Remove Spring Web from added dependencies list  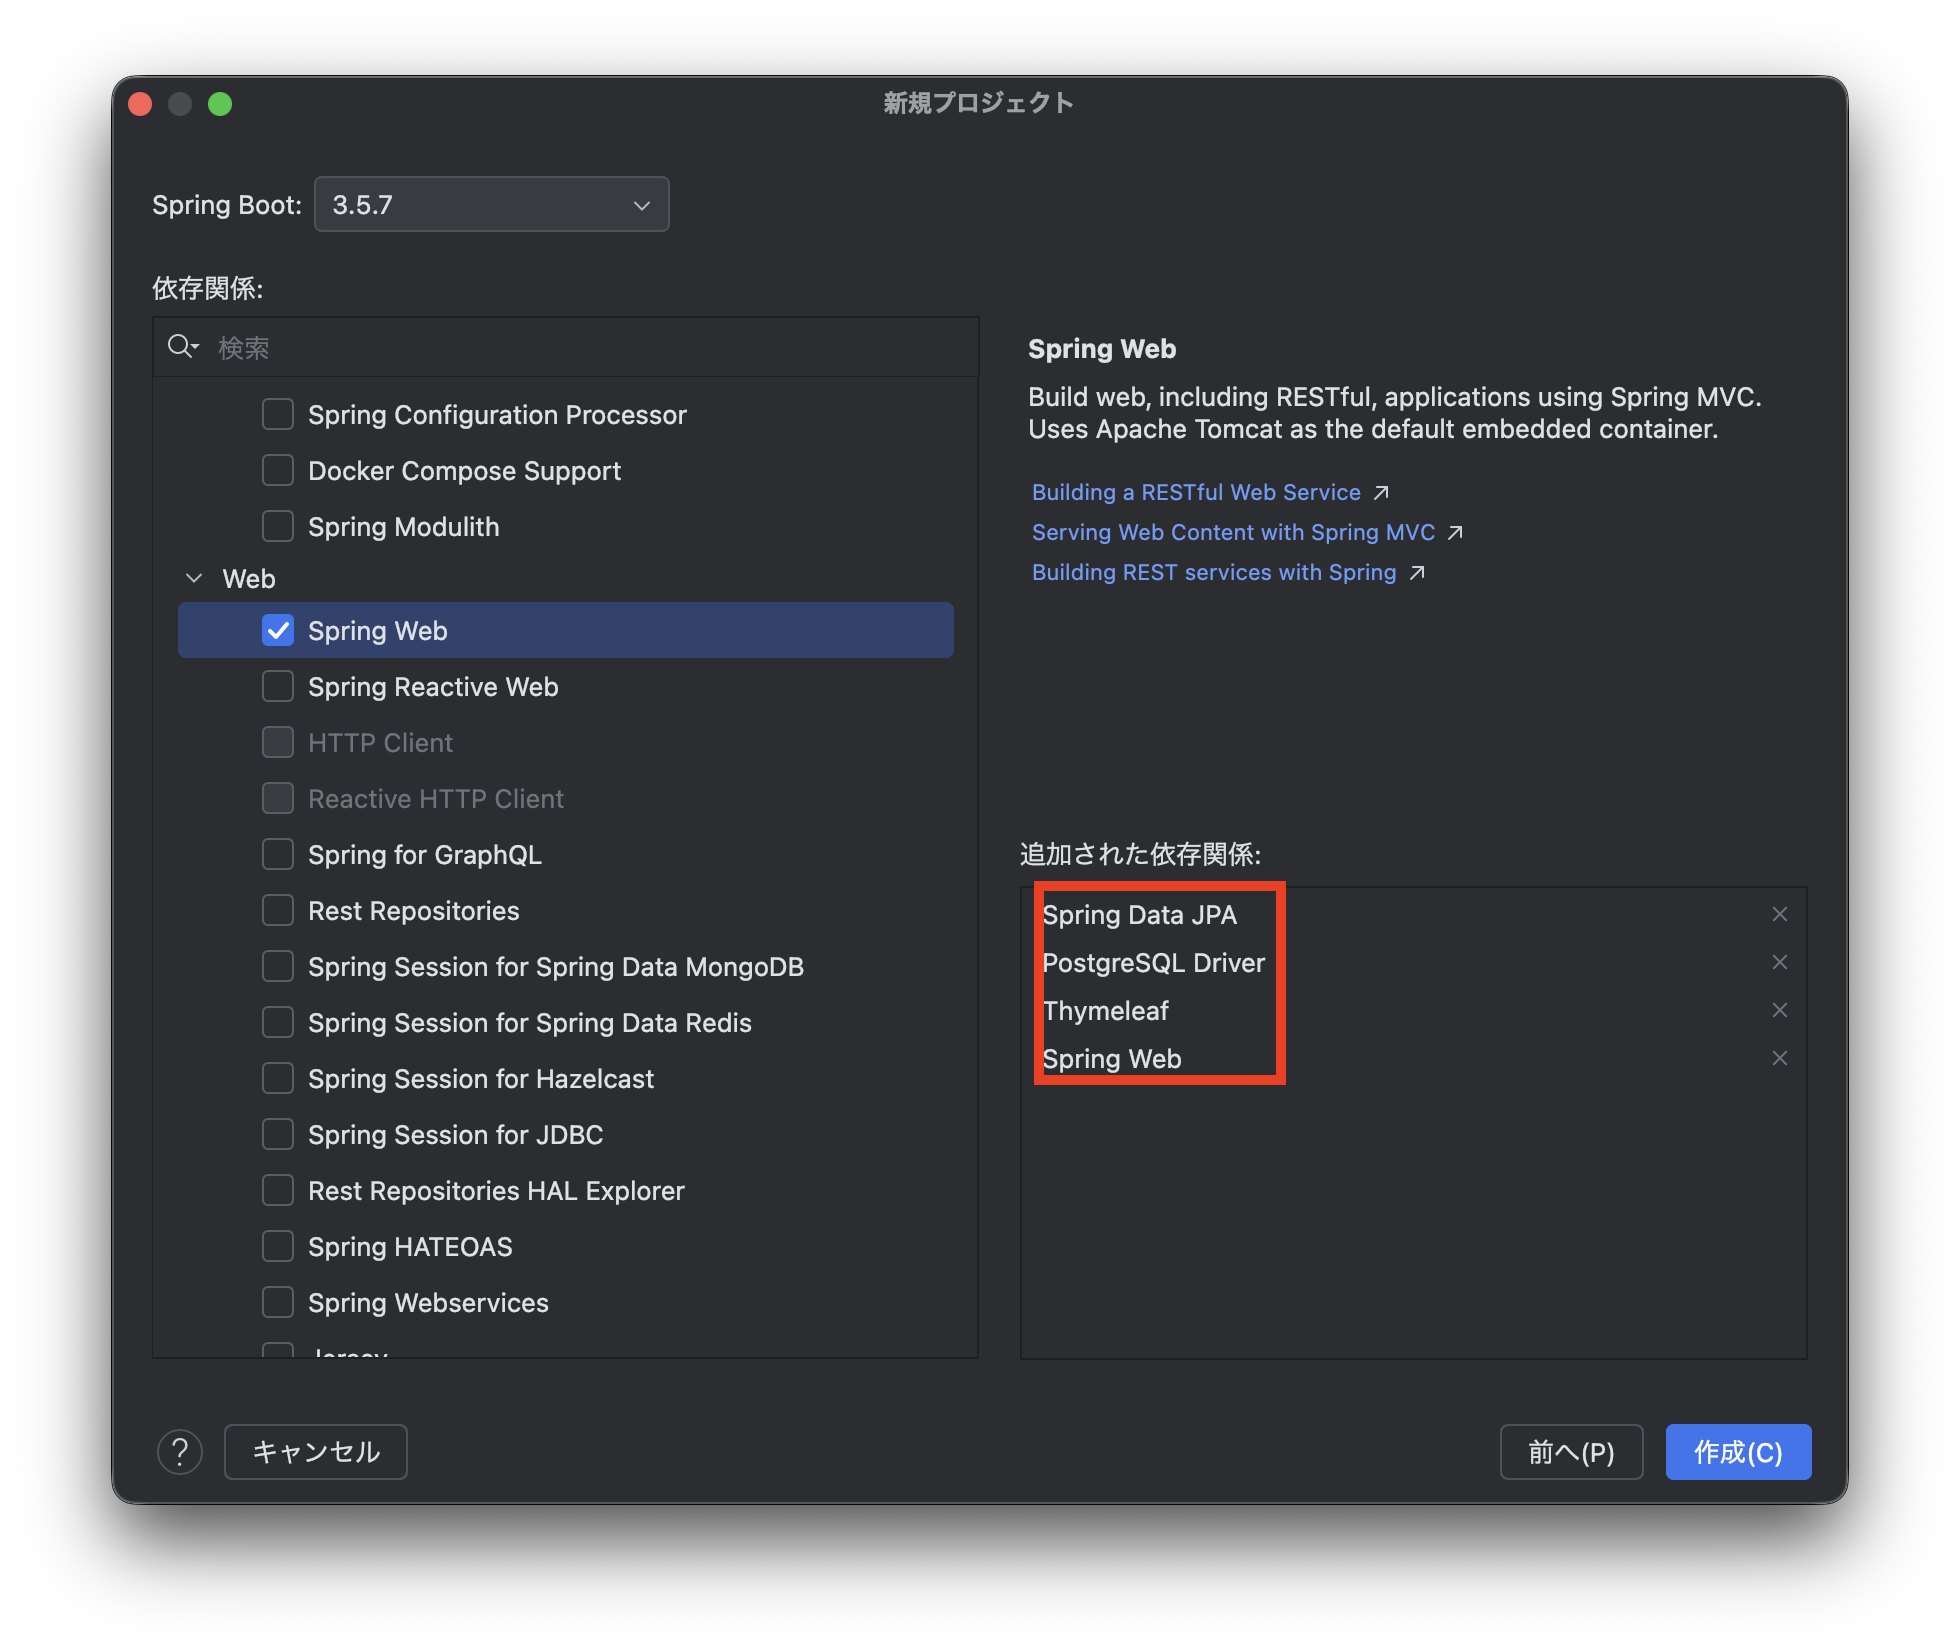coord(1779,1058)
